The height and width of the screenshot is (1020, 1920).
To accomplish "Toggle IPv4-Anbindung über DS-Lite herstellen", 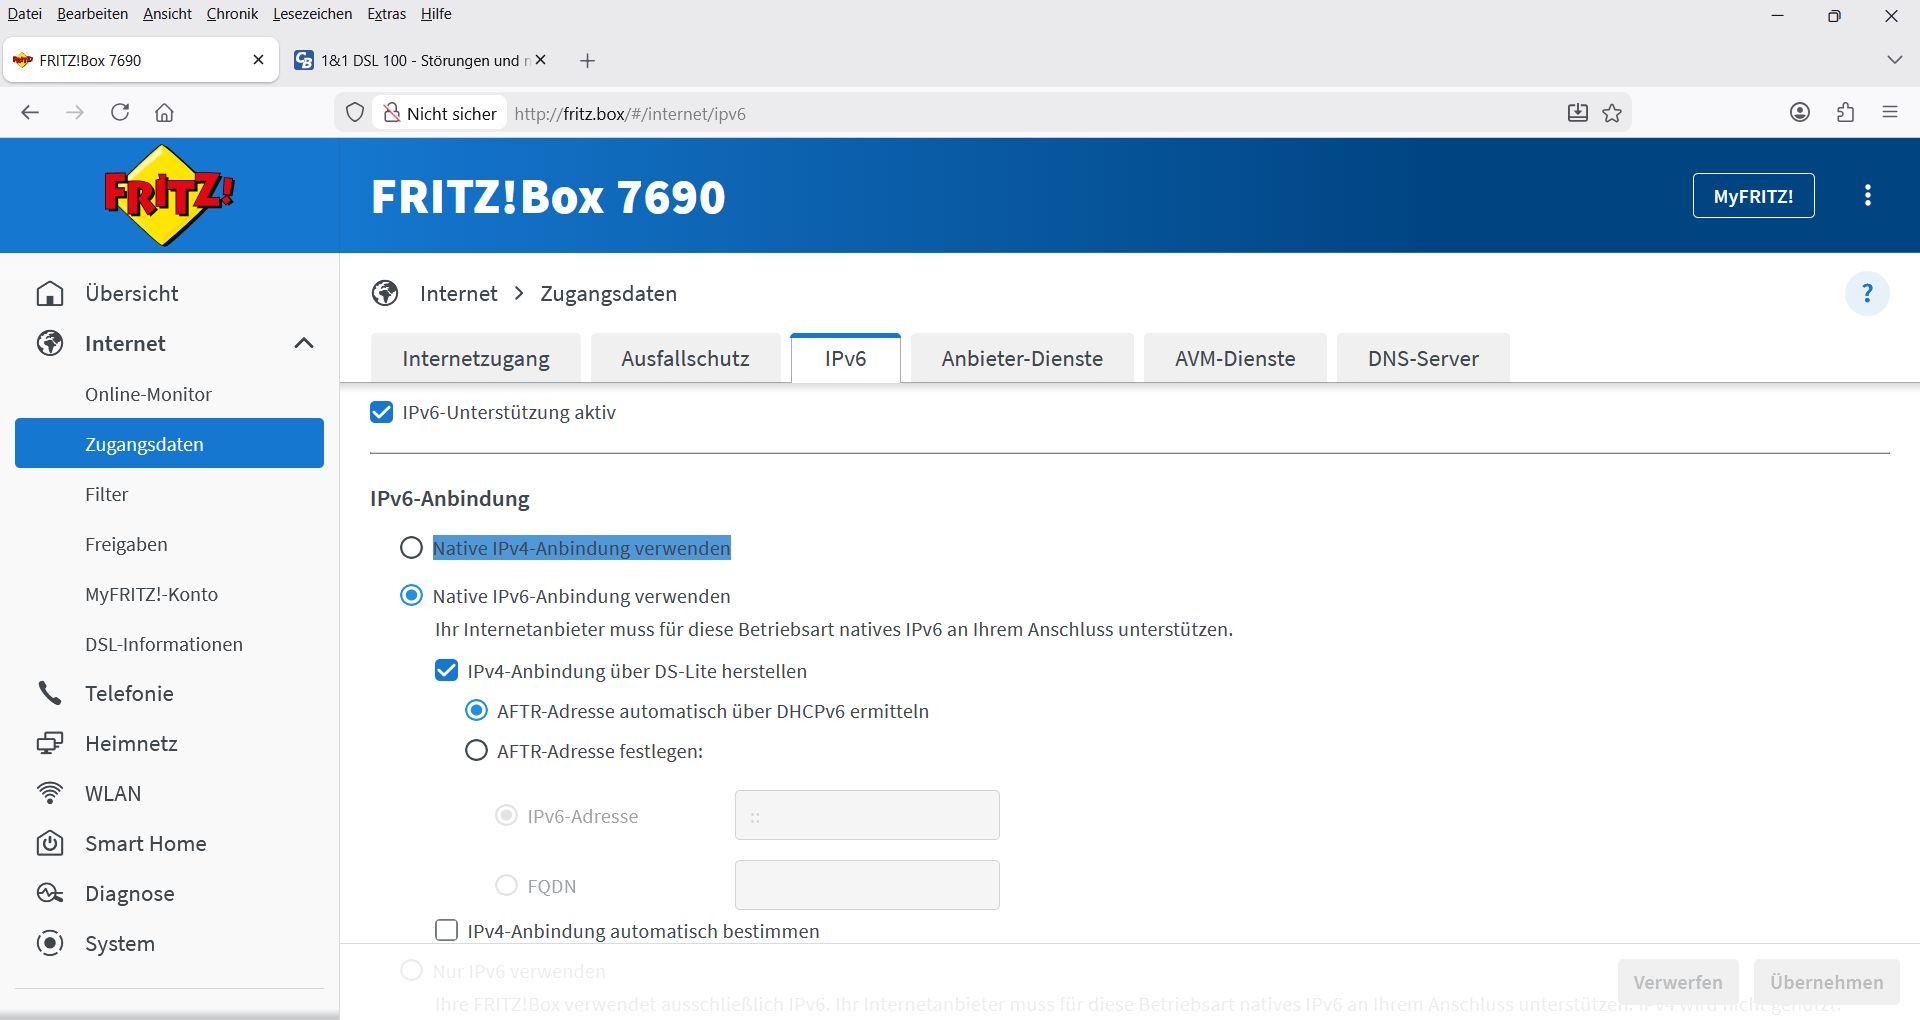I will pyautogui.click(x=446, y=671).
